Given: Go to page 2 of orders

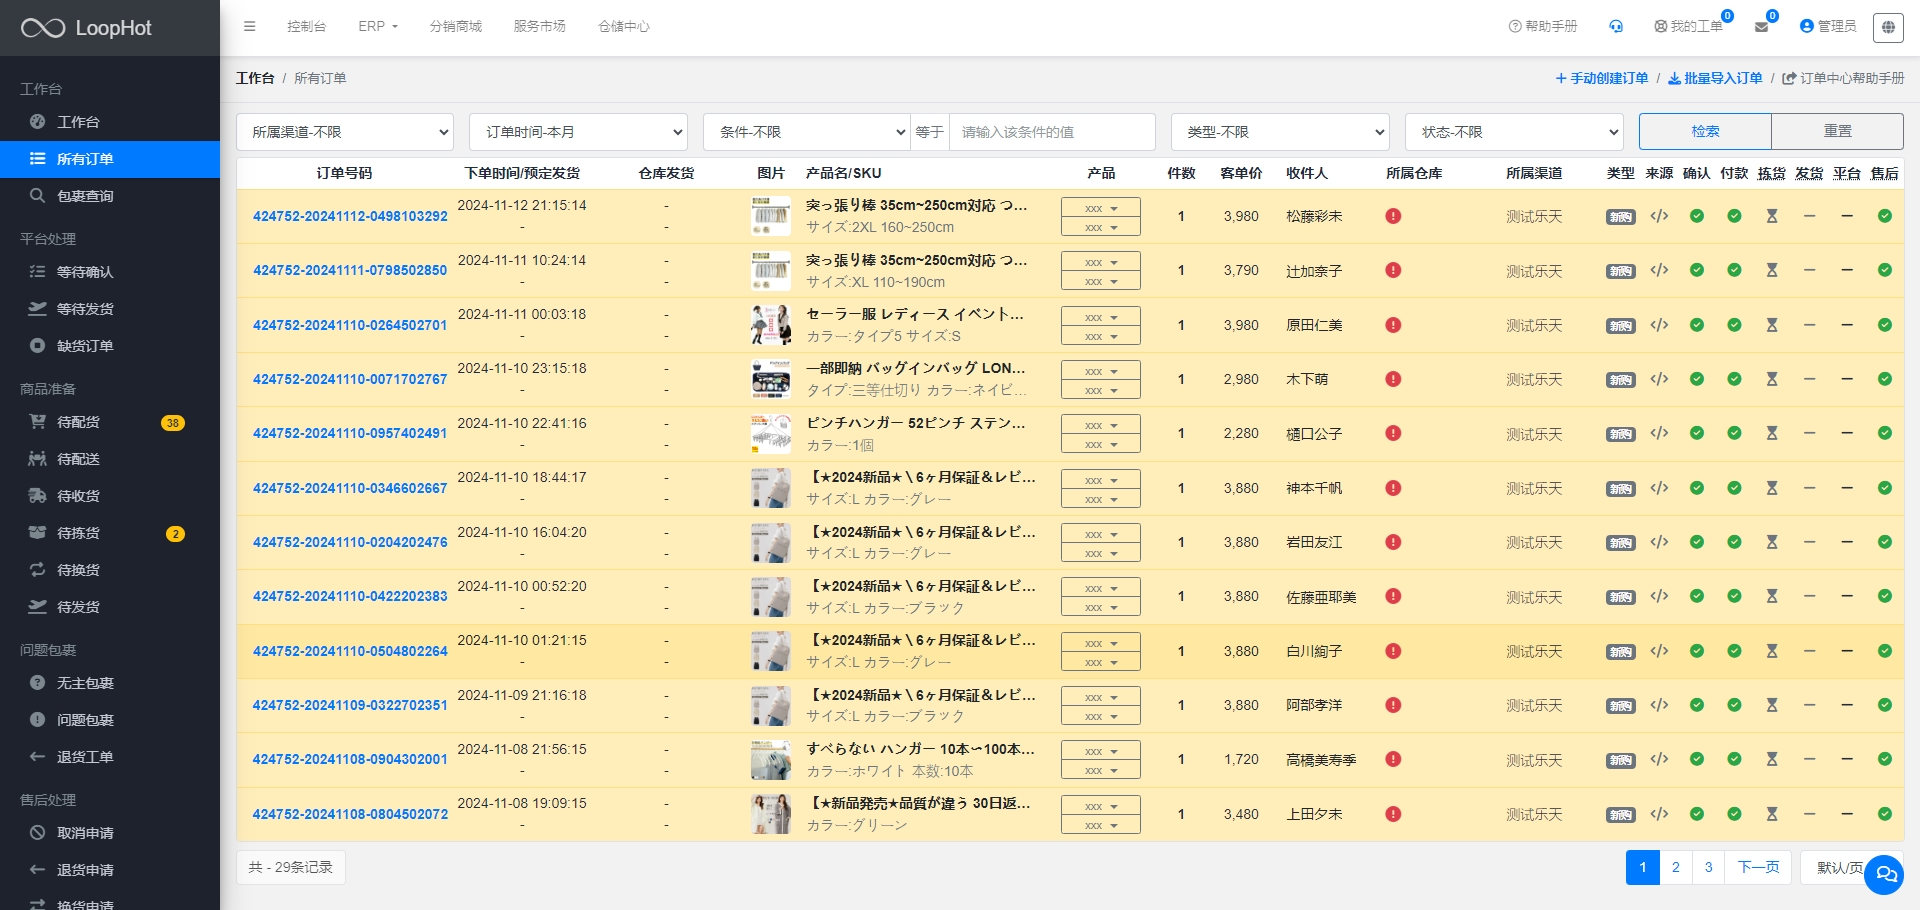Looking at the screenshot, I should [x=1675, y=867].
